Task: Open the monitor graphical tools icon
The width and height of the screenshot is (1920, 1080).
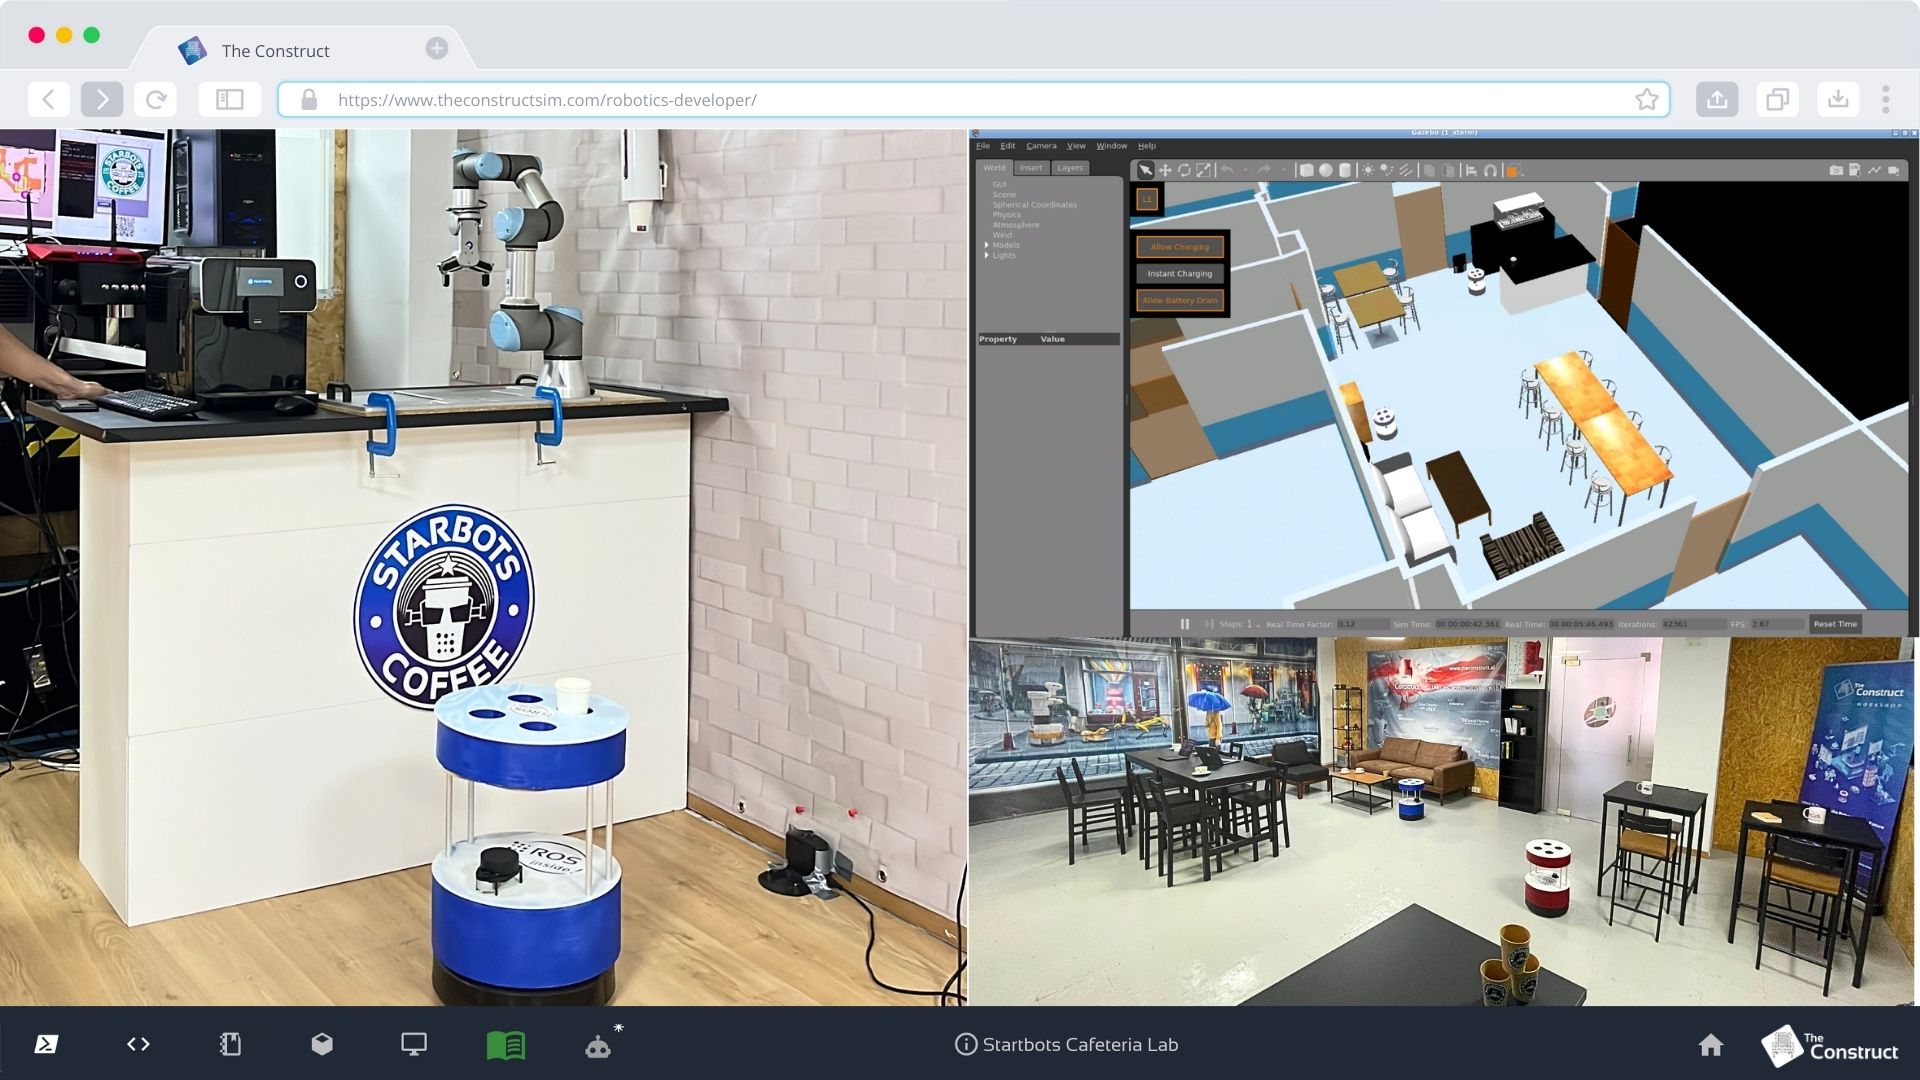Action: coord(414,1044)
